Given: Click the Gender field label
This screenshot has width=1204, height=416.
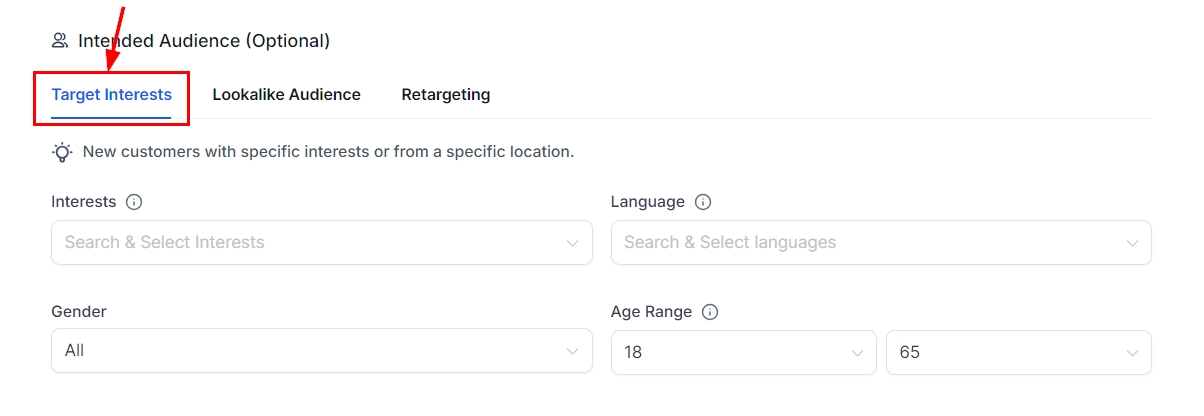Looking at the screenshot, I should tap(79, 312).
